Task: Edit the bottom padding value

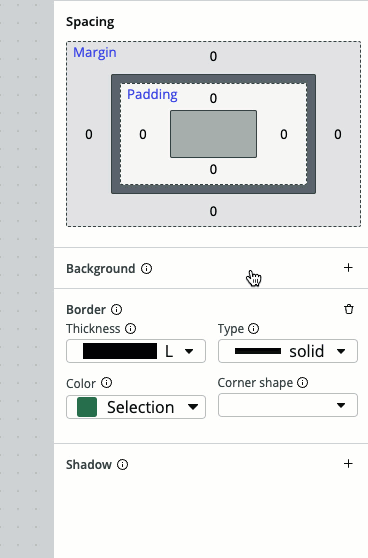Action: (213, 169)
